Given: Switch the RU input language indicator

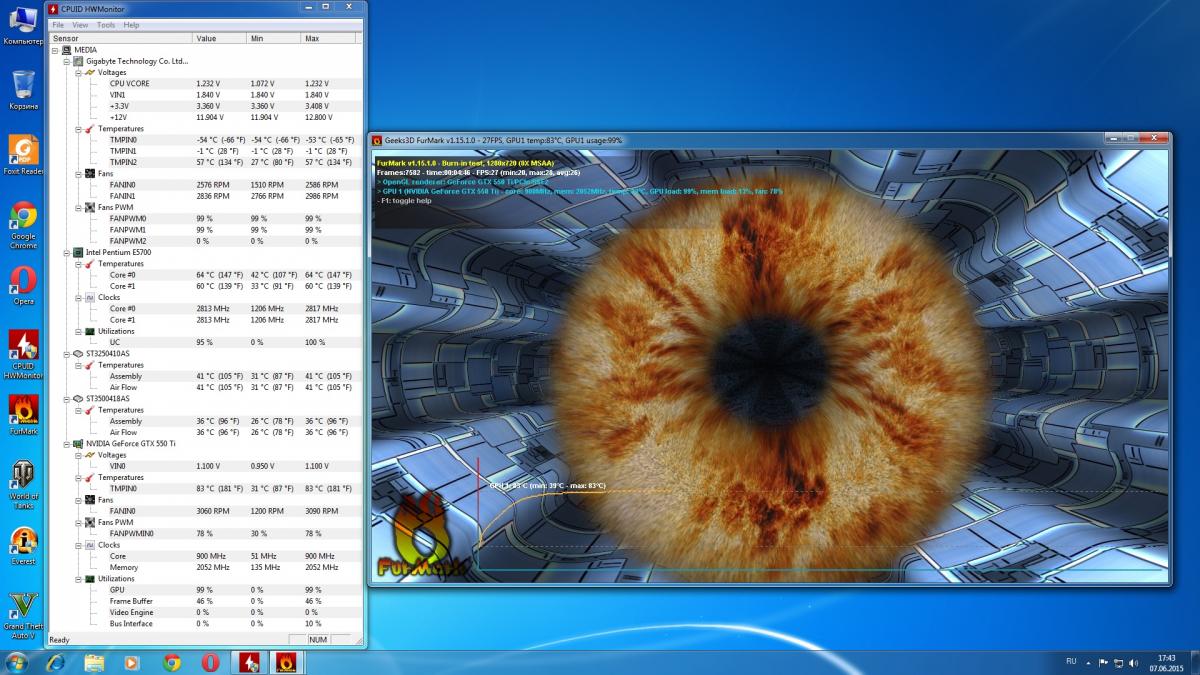Looking at the screenshot, I should (1071, 662).
